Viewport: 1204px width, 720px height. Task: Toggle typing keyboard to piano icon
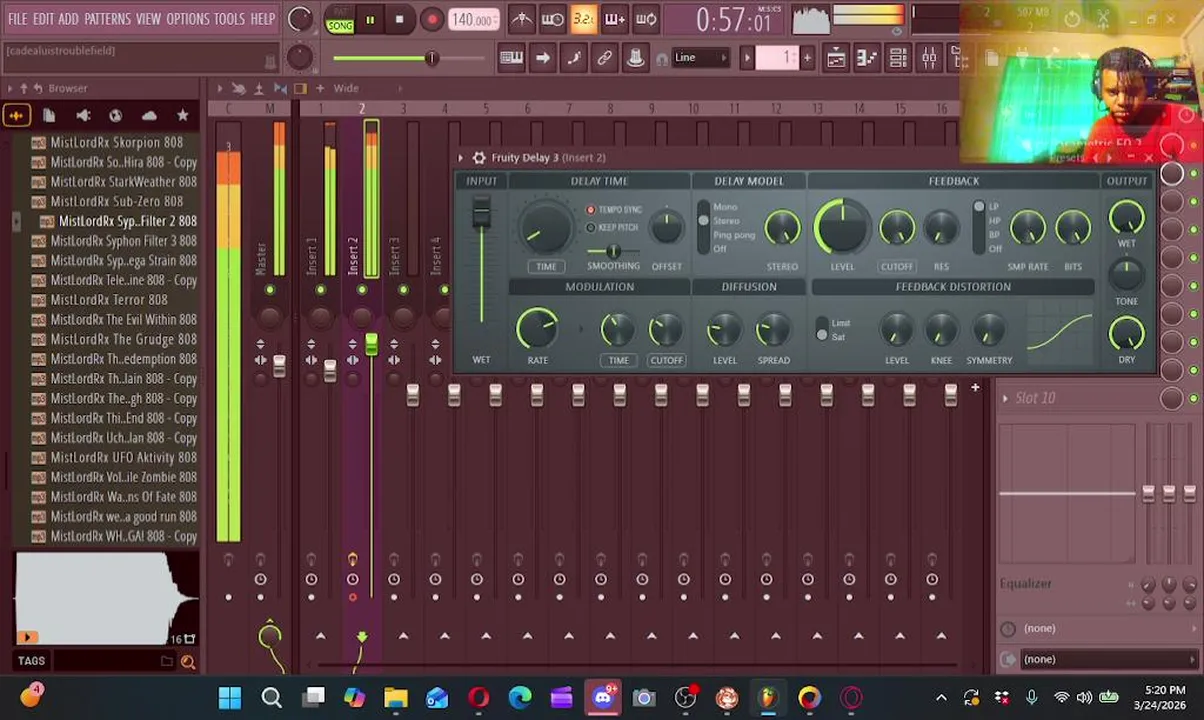coord(511,58)
